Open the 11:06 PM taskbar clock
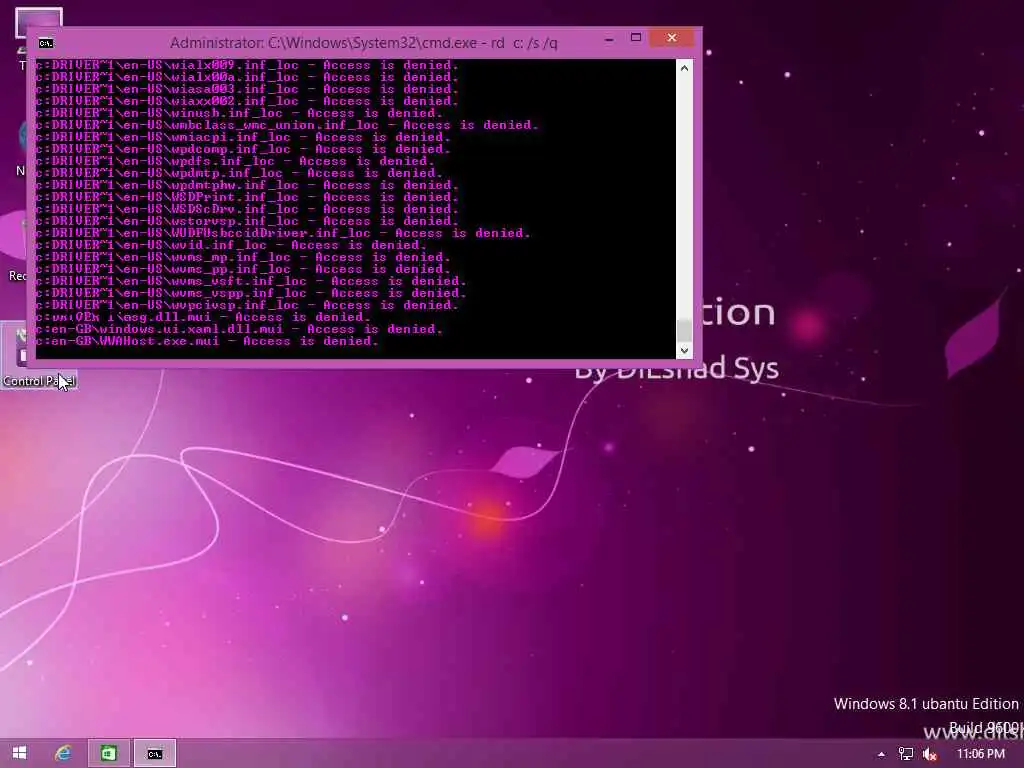Image resolution: width=1024 pixels, height=768 pixels. tap(981, 754)
